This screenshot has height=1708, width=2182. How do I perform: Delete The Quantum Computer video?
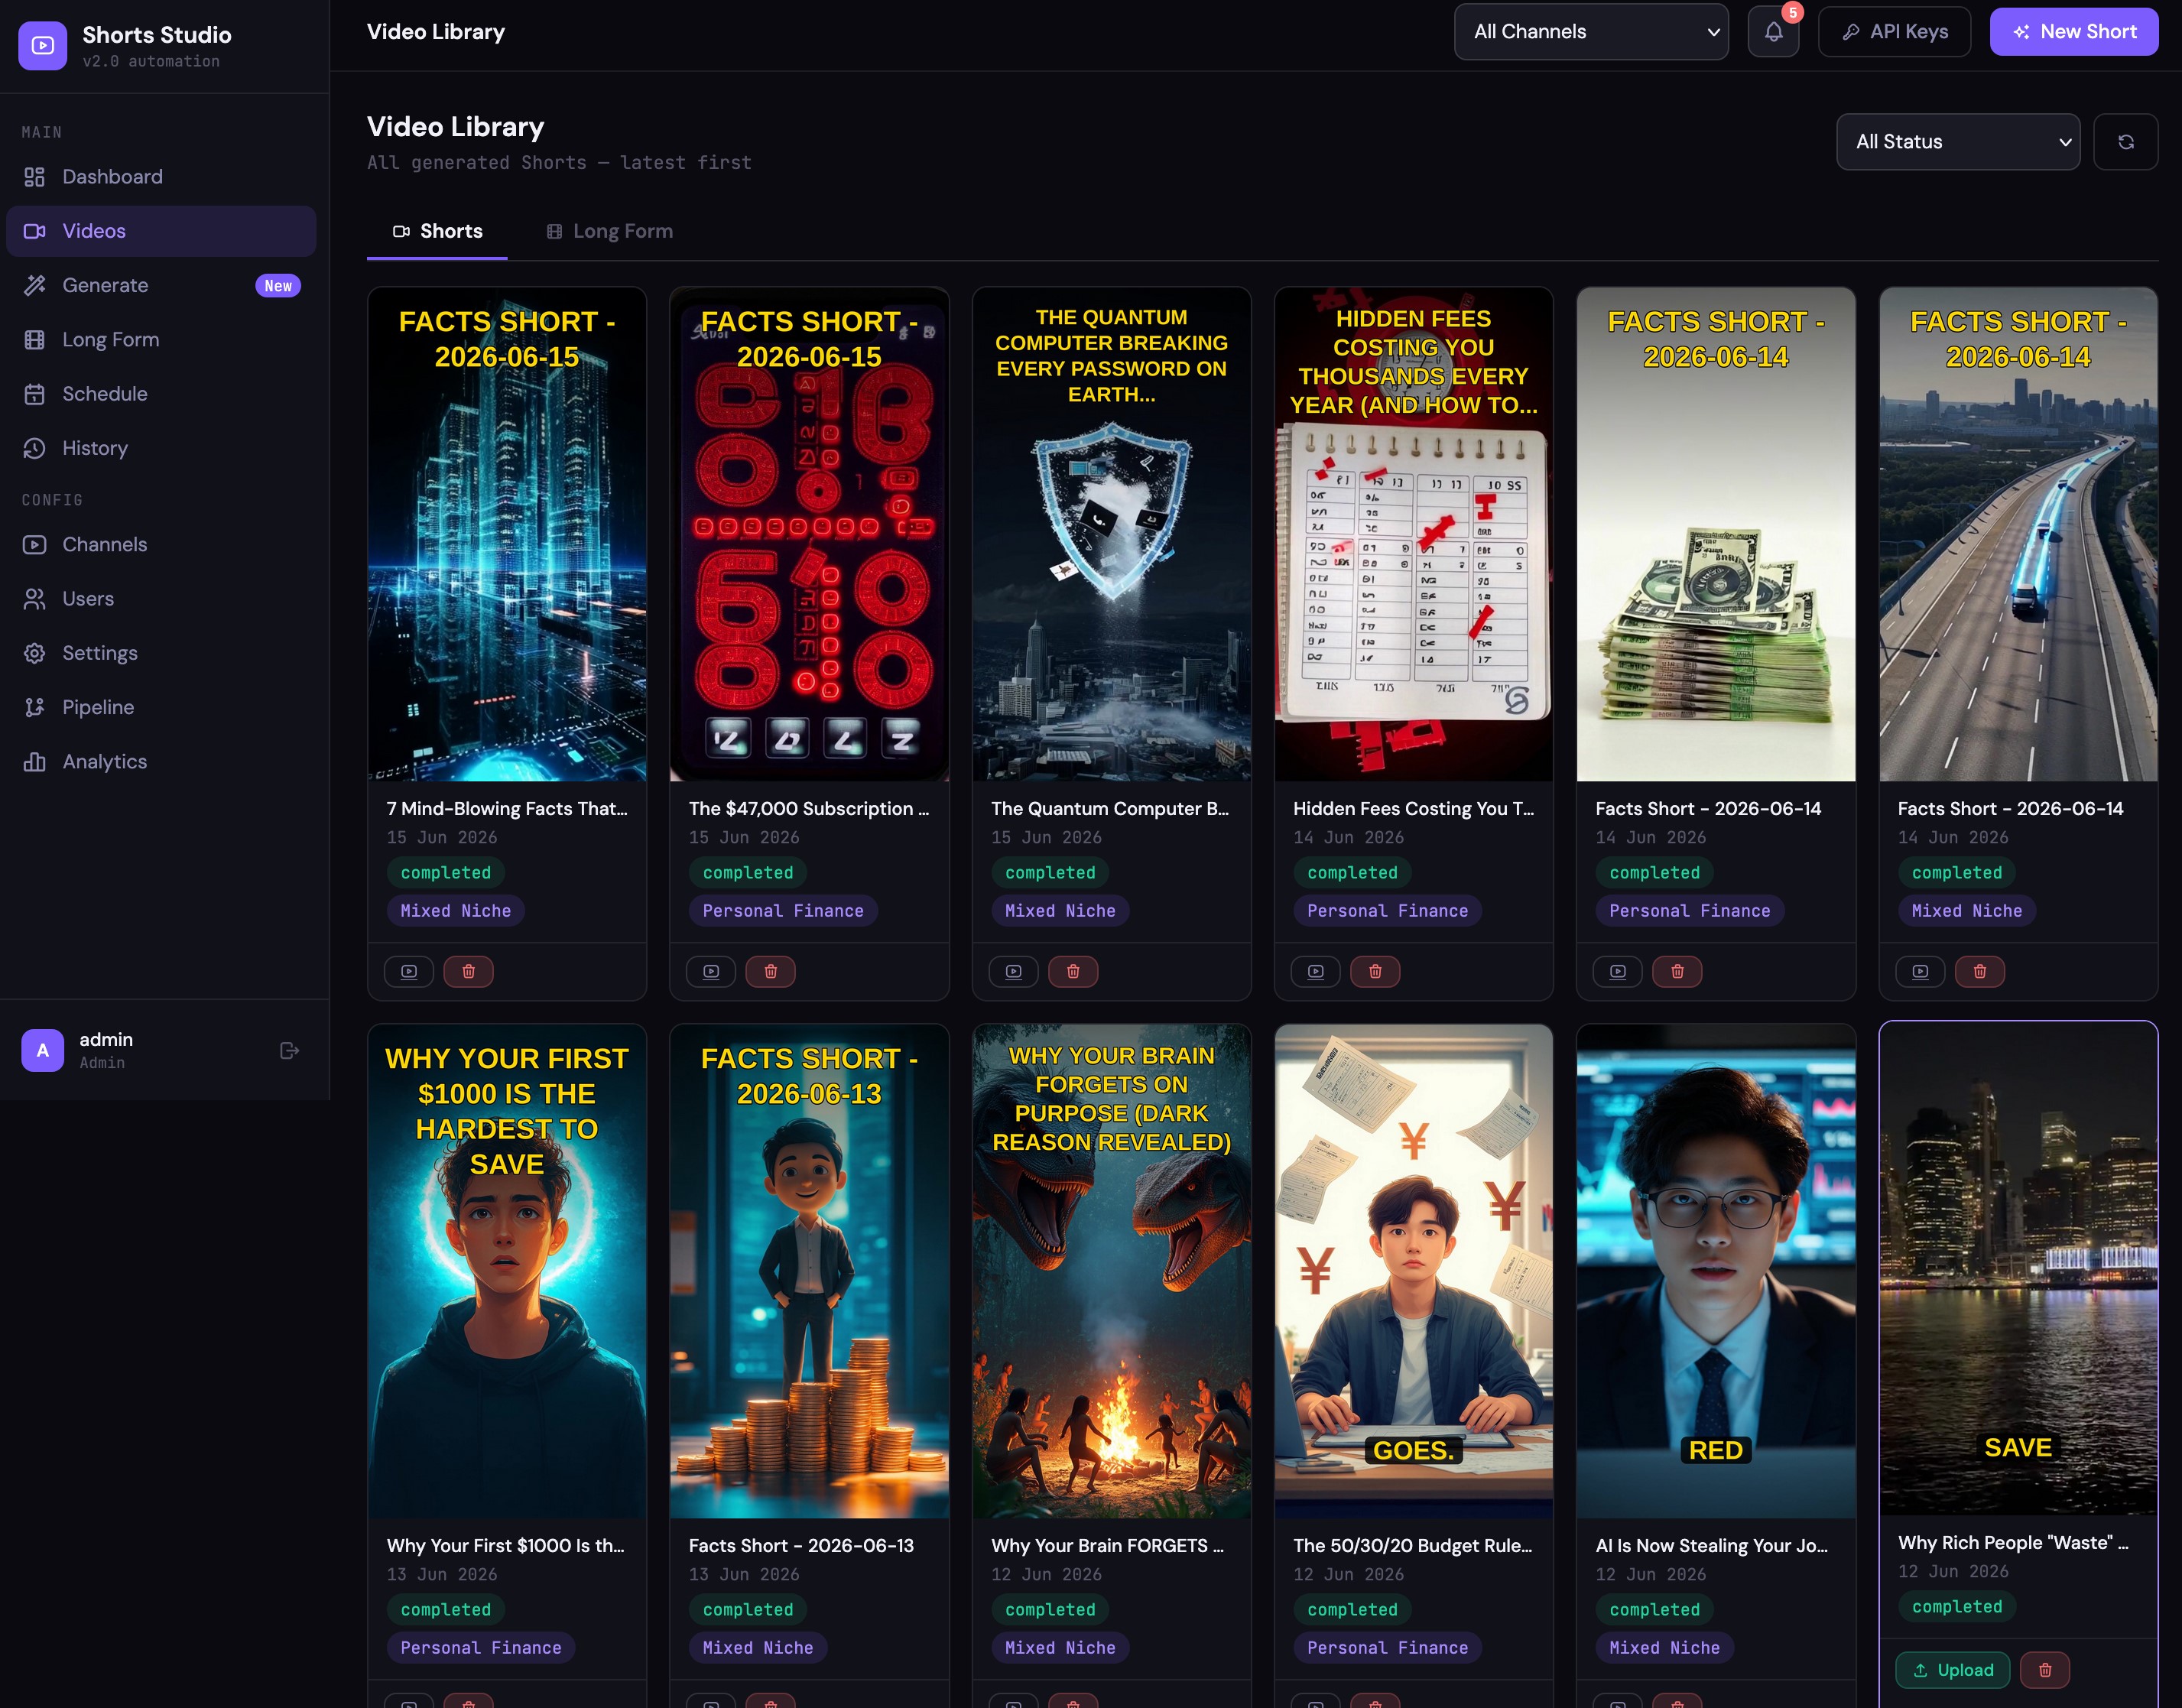[x=1073, y=971]
